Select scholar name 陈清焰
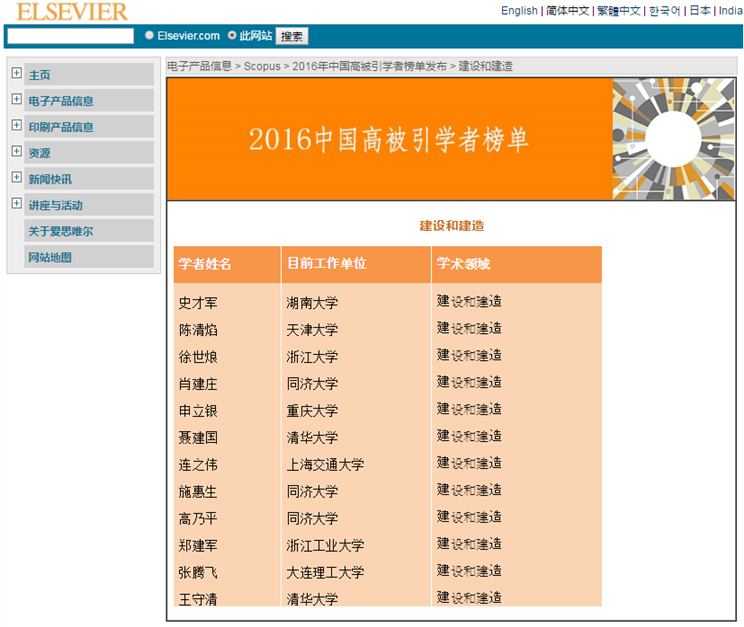The image size is (744, 627). point(198,330)
